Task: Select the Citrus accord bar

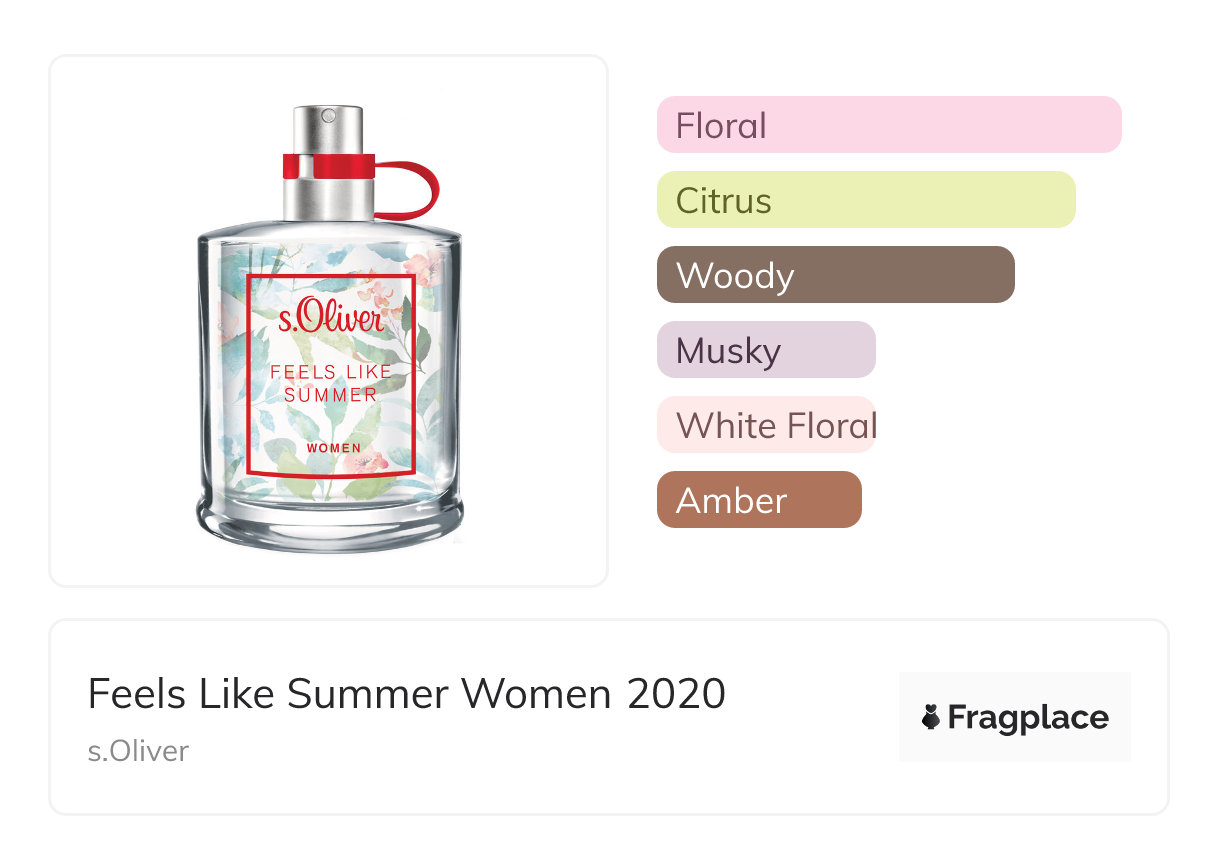Action: click(x=865, y=200)
